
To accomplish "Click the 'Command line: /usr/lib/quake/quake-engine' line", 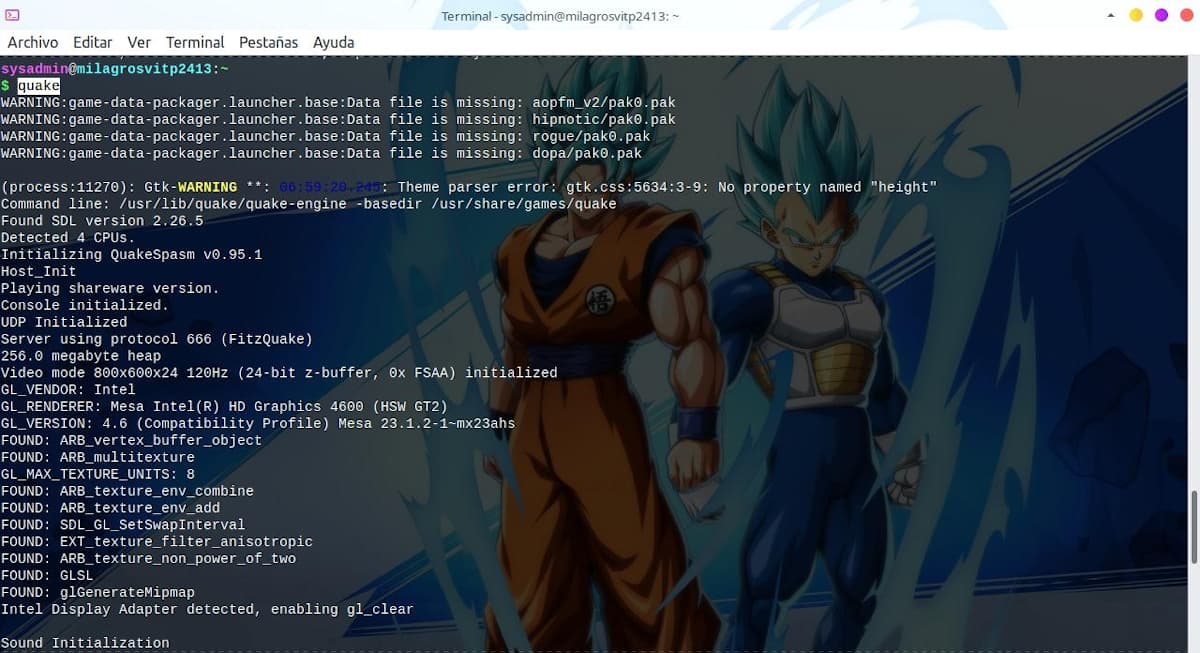I will point(308,204).
